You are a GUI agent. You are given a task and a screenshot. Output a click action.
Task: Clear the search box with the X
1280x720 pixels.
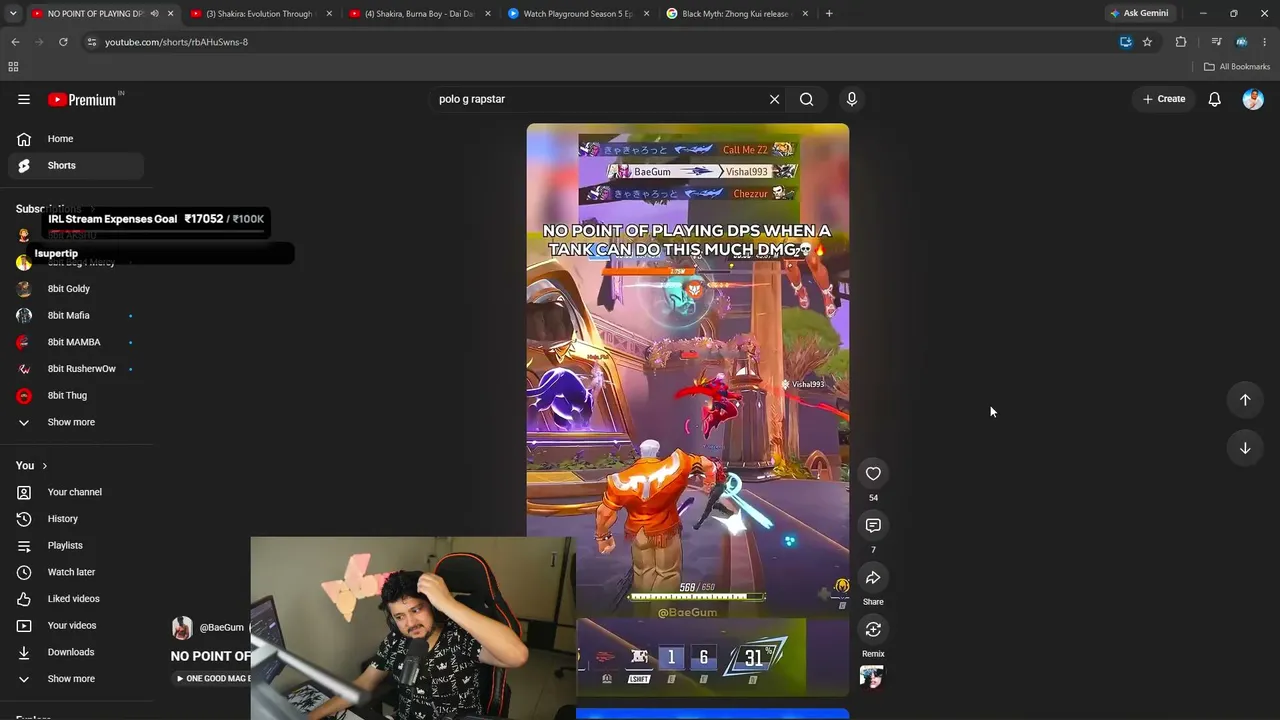774,99
